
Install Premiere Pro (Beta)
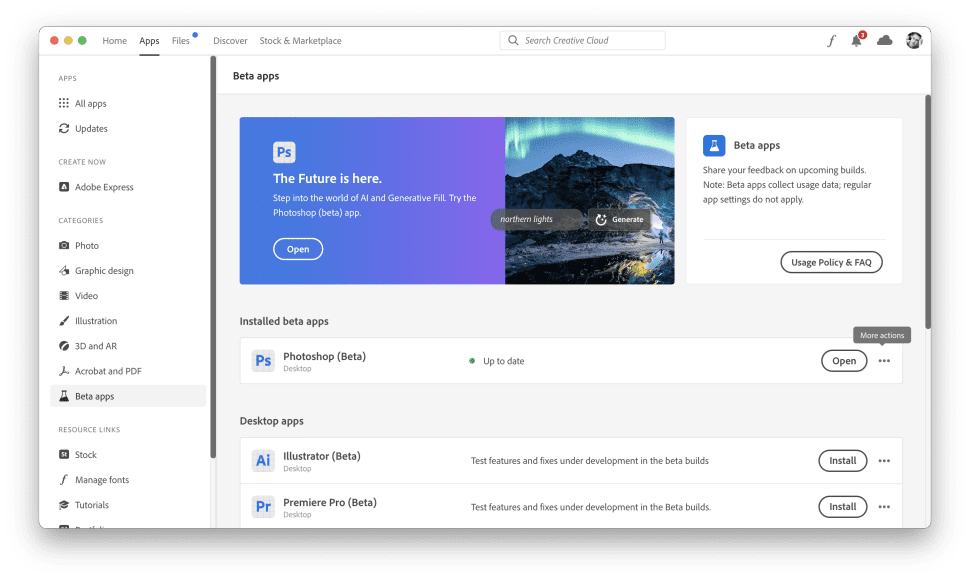[x=843, y=507]
